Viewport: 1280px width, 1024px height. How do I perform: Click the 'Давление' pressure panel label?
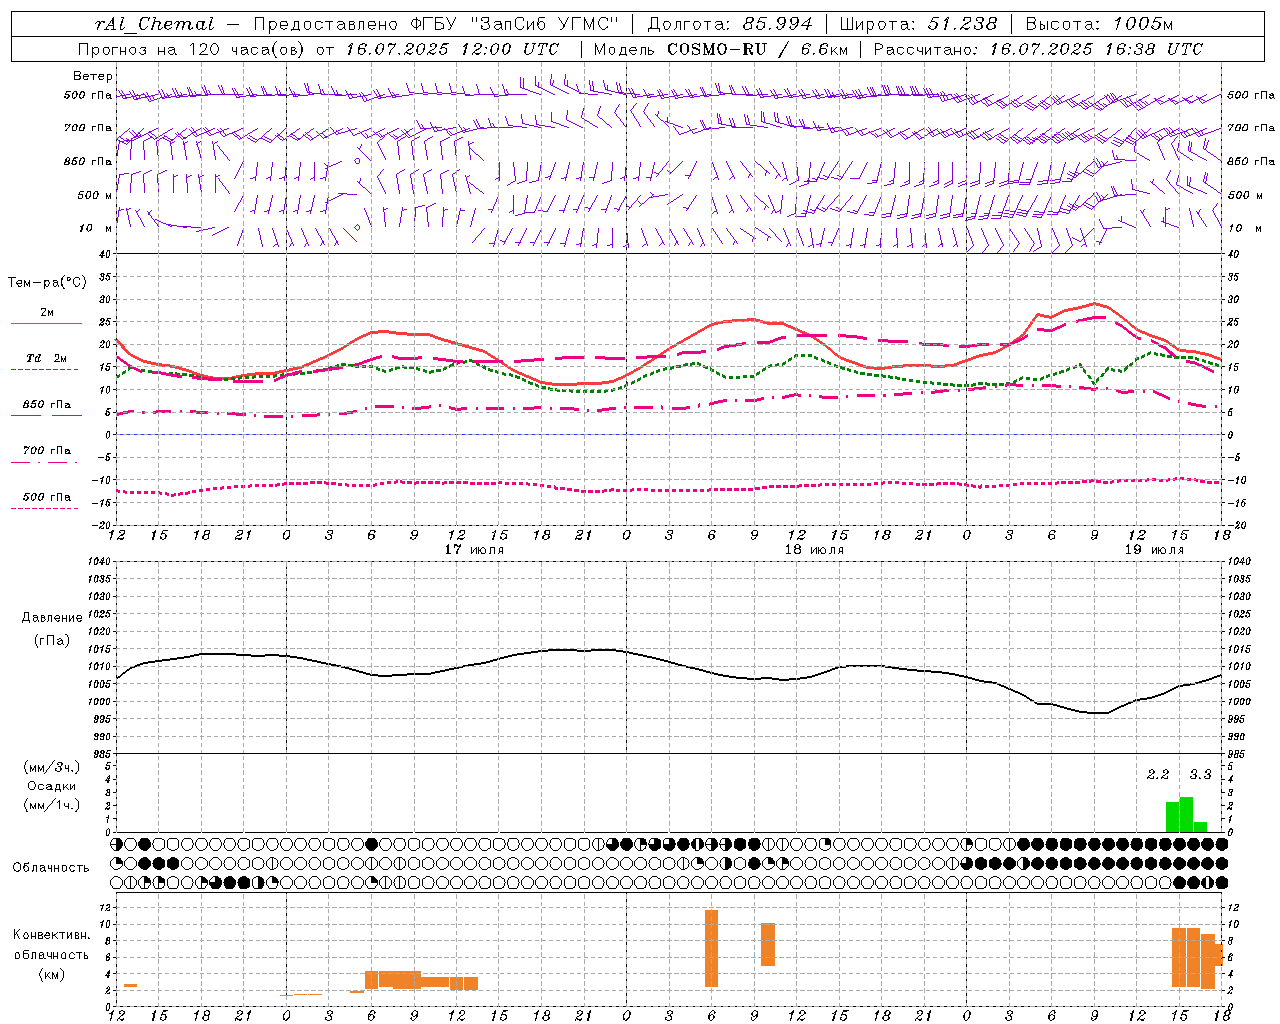coord(52,618)
